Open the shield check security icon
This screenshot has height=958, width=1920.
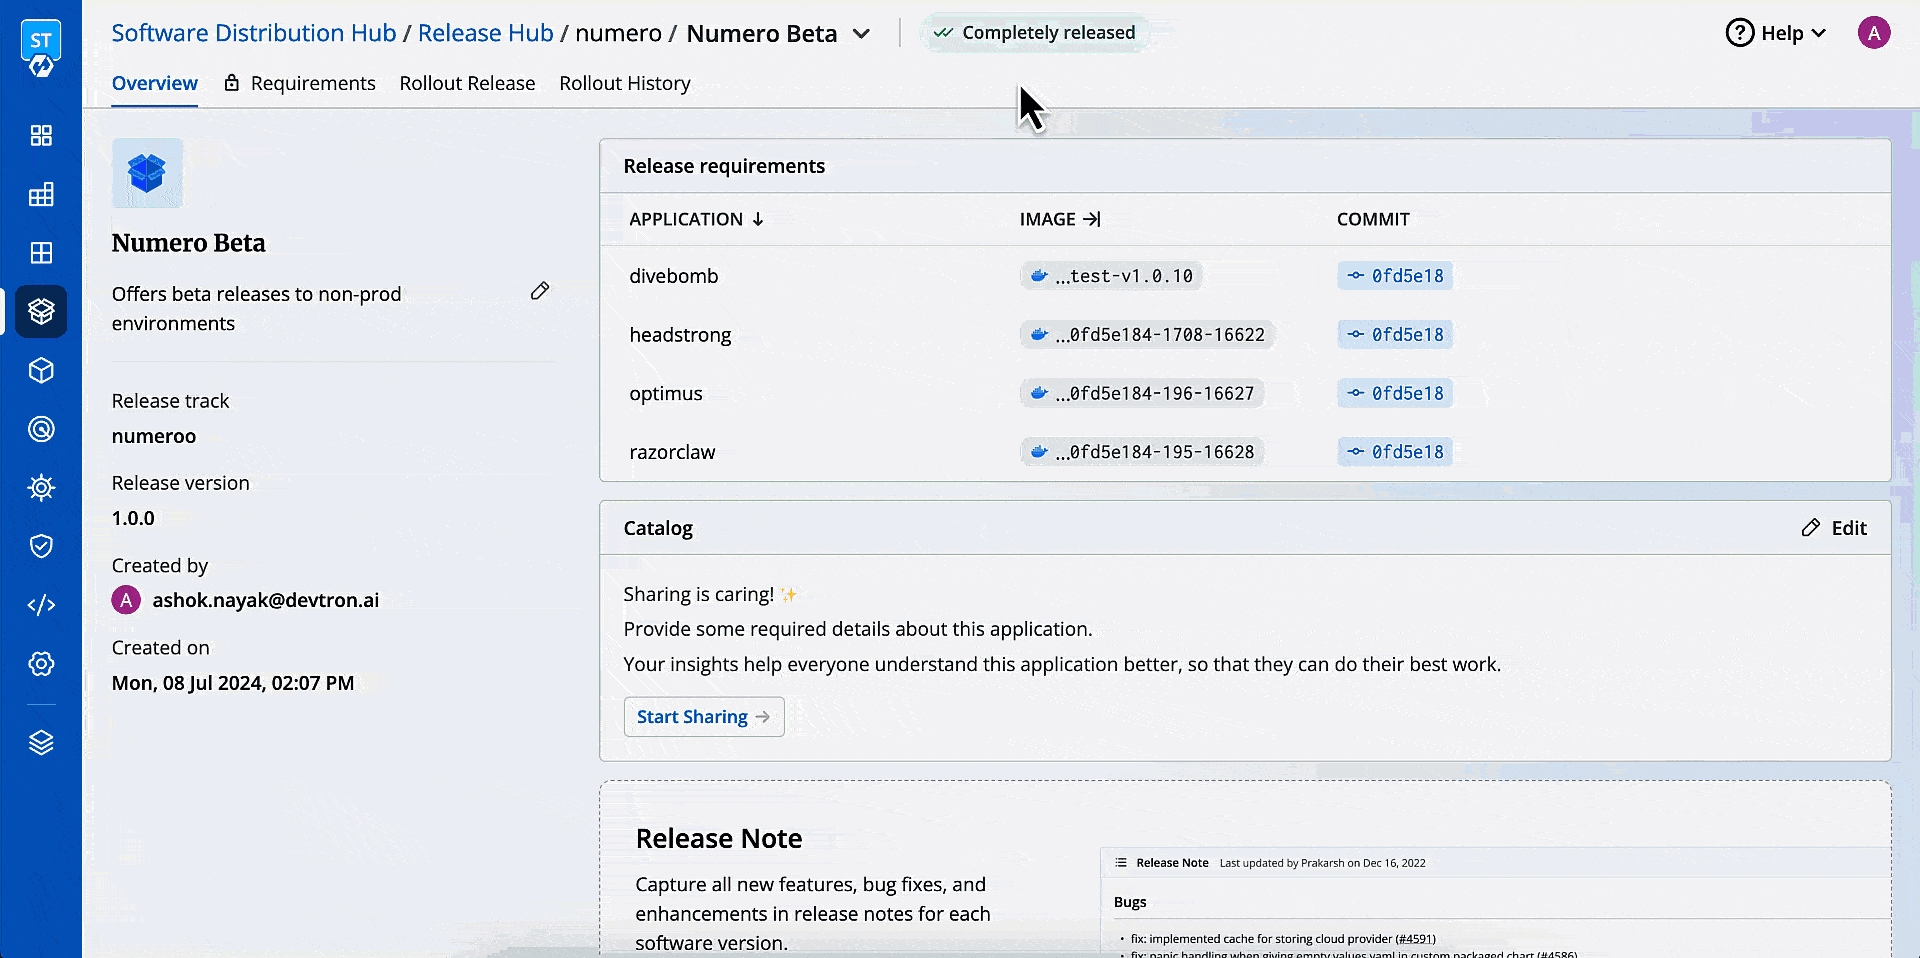41,546
